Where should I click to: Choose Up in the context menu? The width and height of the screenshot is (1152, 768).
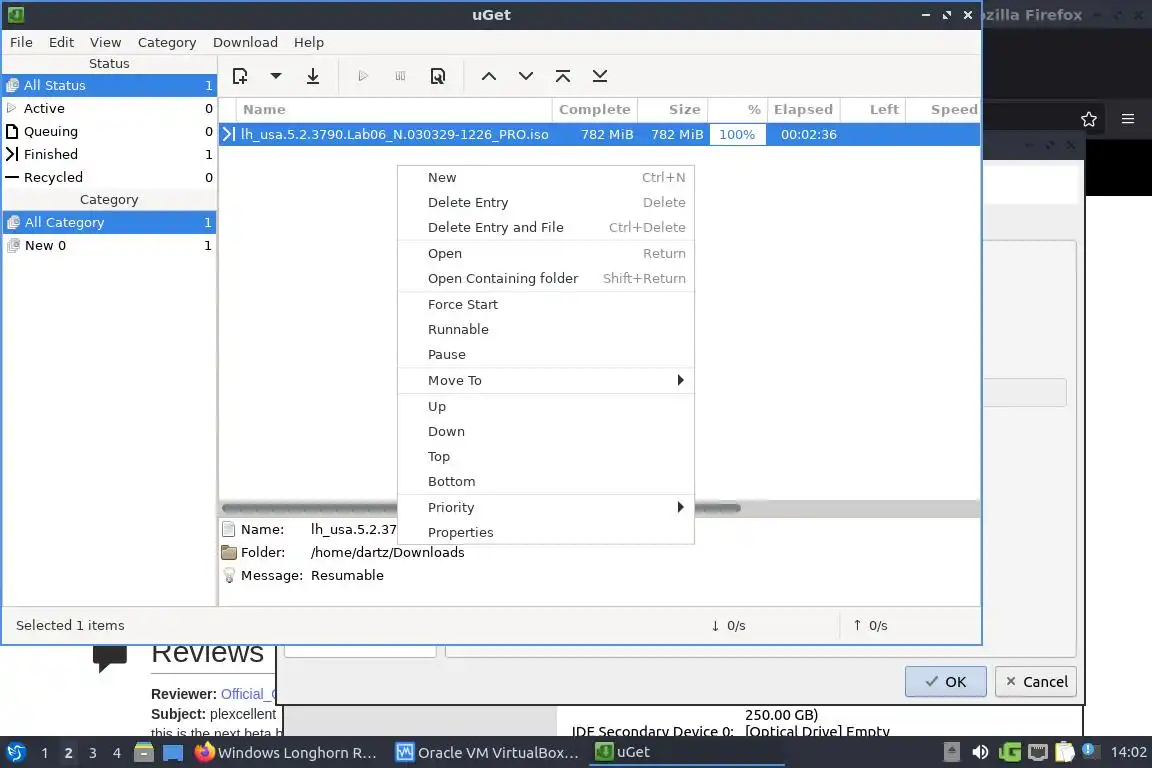(x=546, y=406)
